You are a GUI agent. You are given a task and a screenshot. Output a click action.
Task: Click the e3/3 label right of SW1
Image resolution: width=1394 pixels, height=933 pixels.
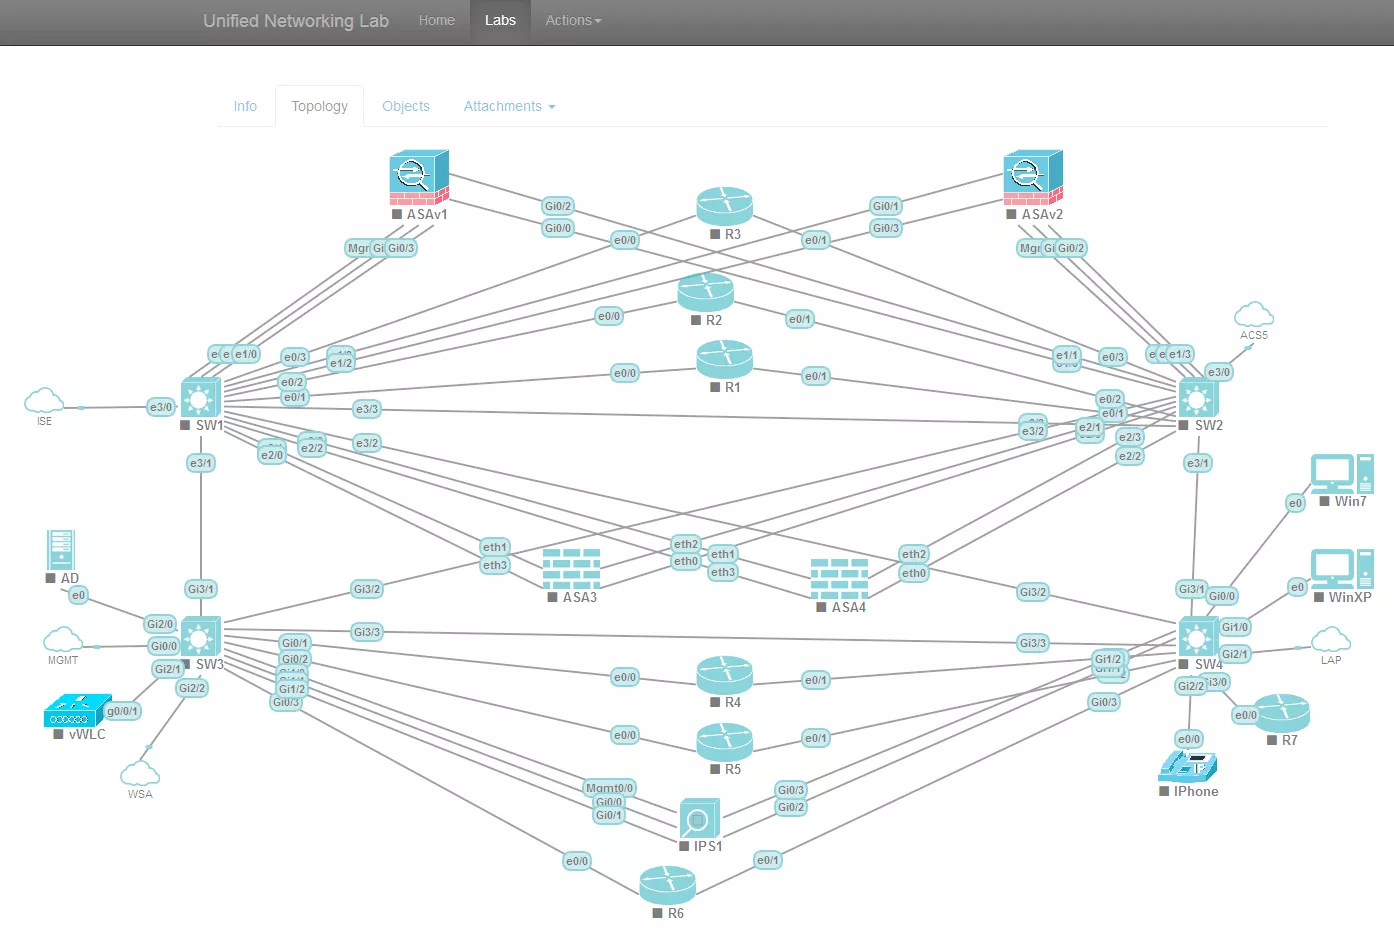pos(367,409)
